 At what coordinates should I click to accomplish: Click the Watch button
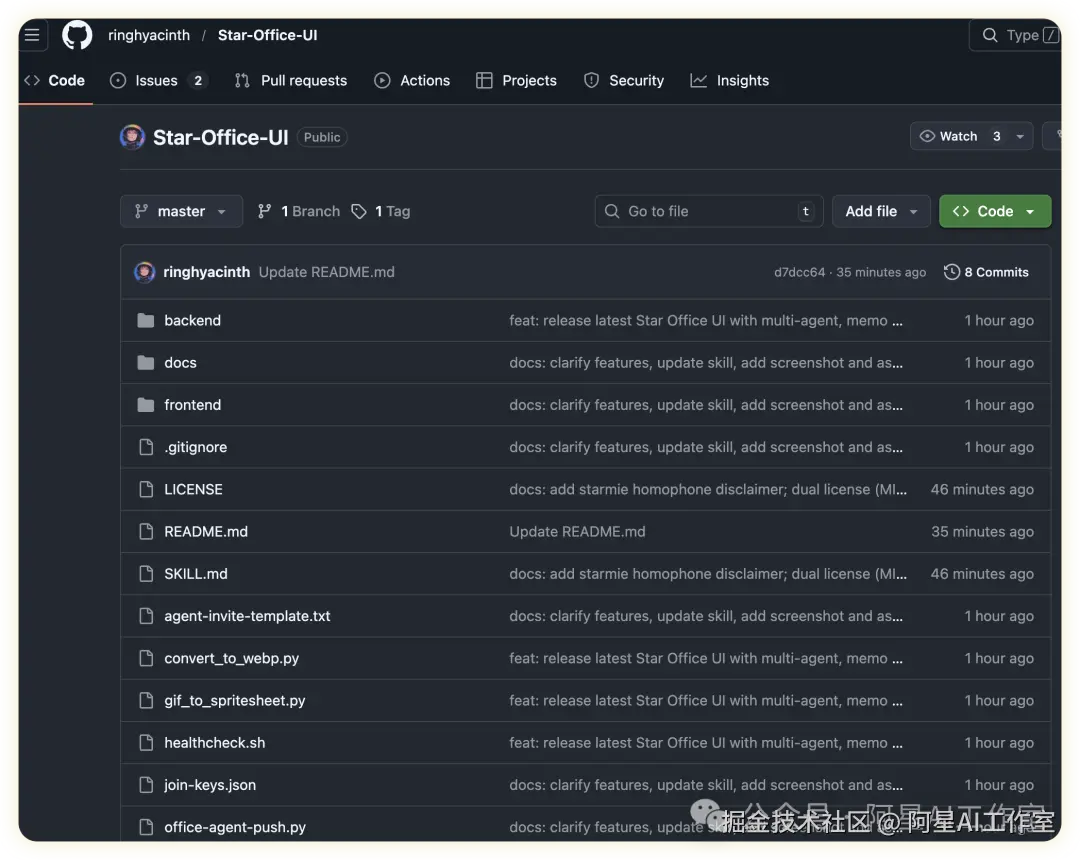tap(959, 136)
